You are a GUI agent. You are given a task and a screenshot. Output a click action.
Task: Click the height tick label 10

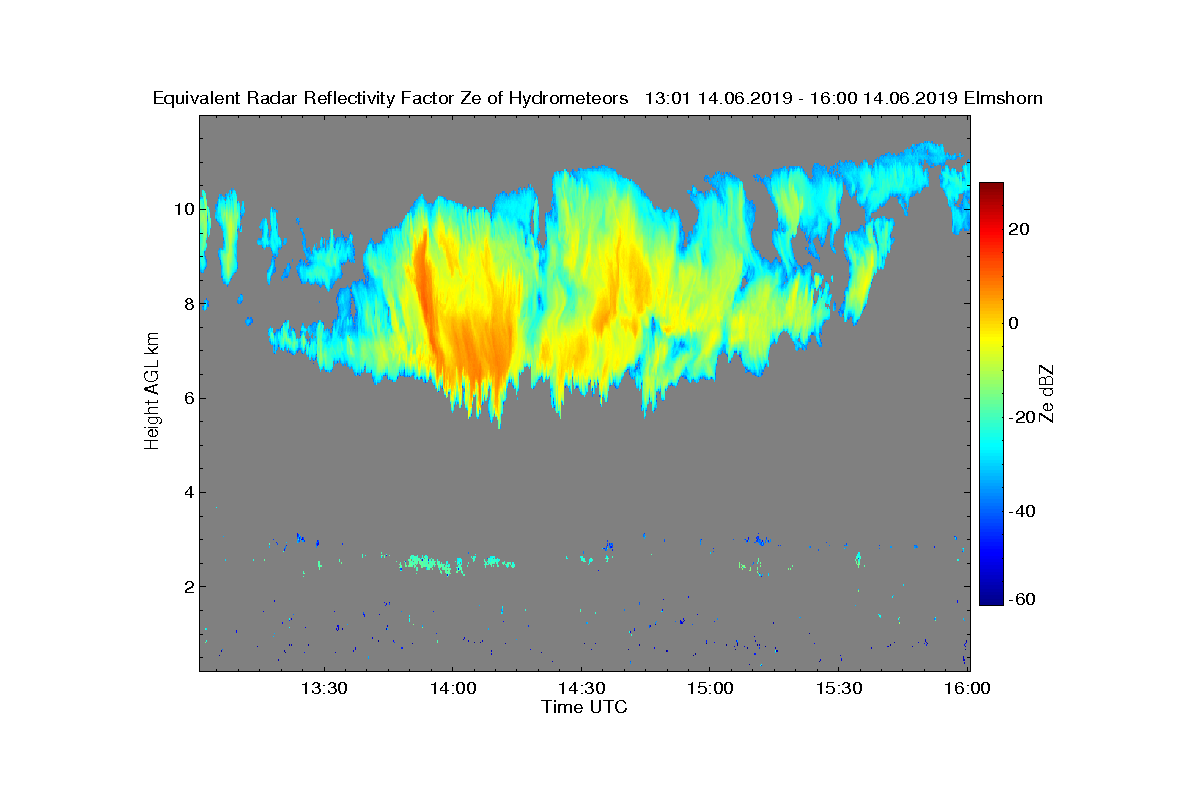click(x=184, y=210)
